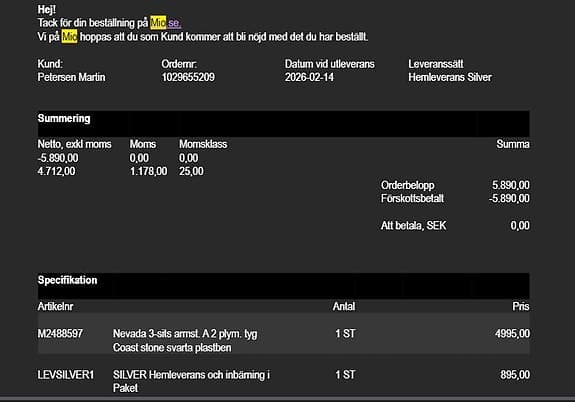Select the greeting 'Hej!' text
Image resolution: width=575 pixels, height=402 pixels.
pyautogui.click(x=47, y=10)
